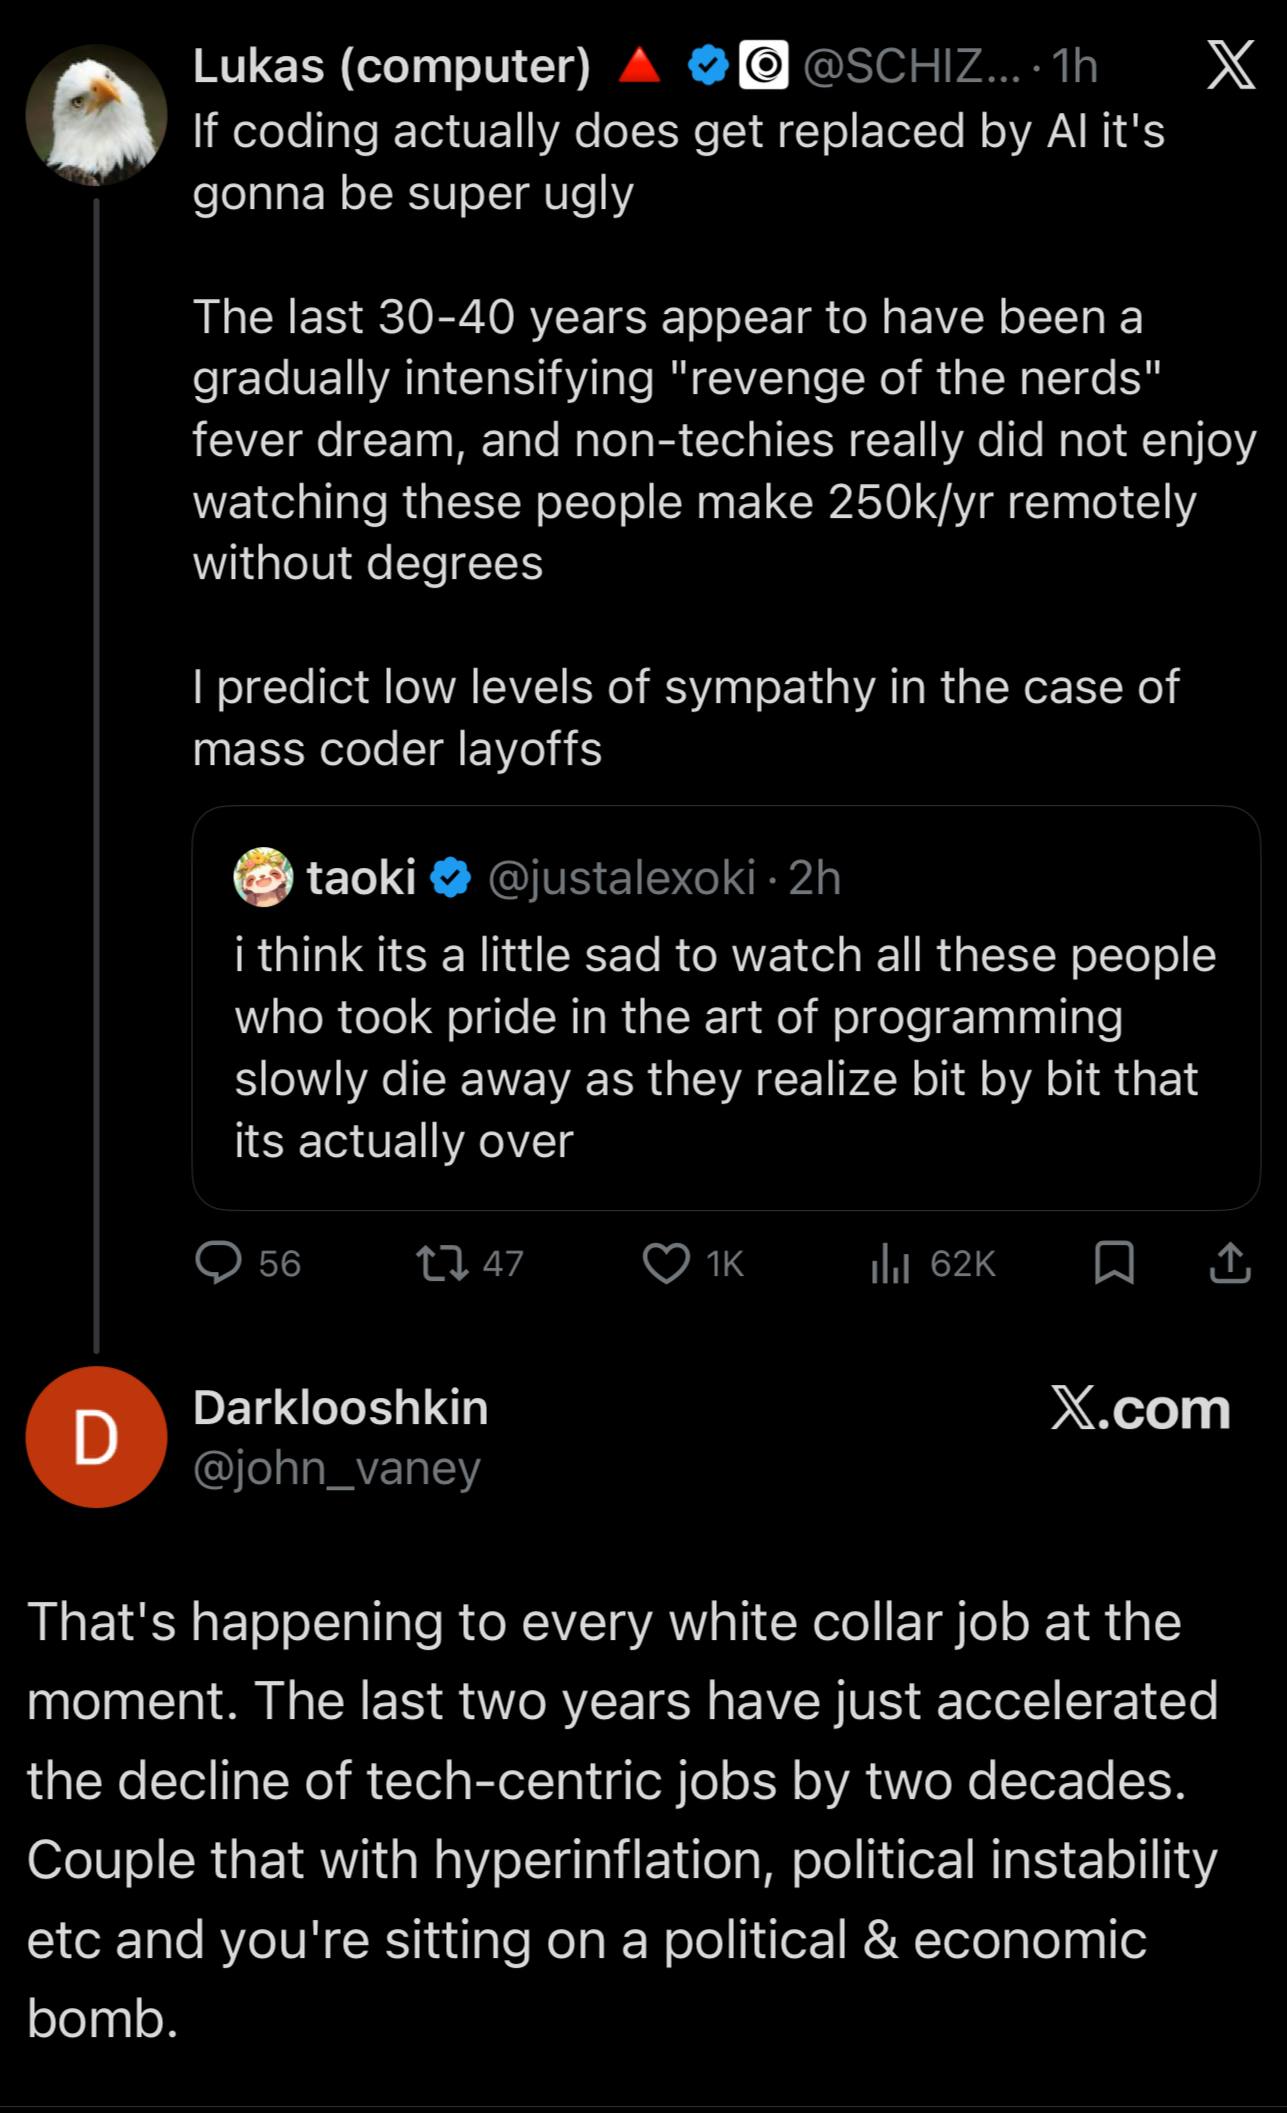1287x2113 pixels.
Task: Open the reply comment icon showing 56
Action: click(x=219, y=1262)
